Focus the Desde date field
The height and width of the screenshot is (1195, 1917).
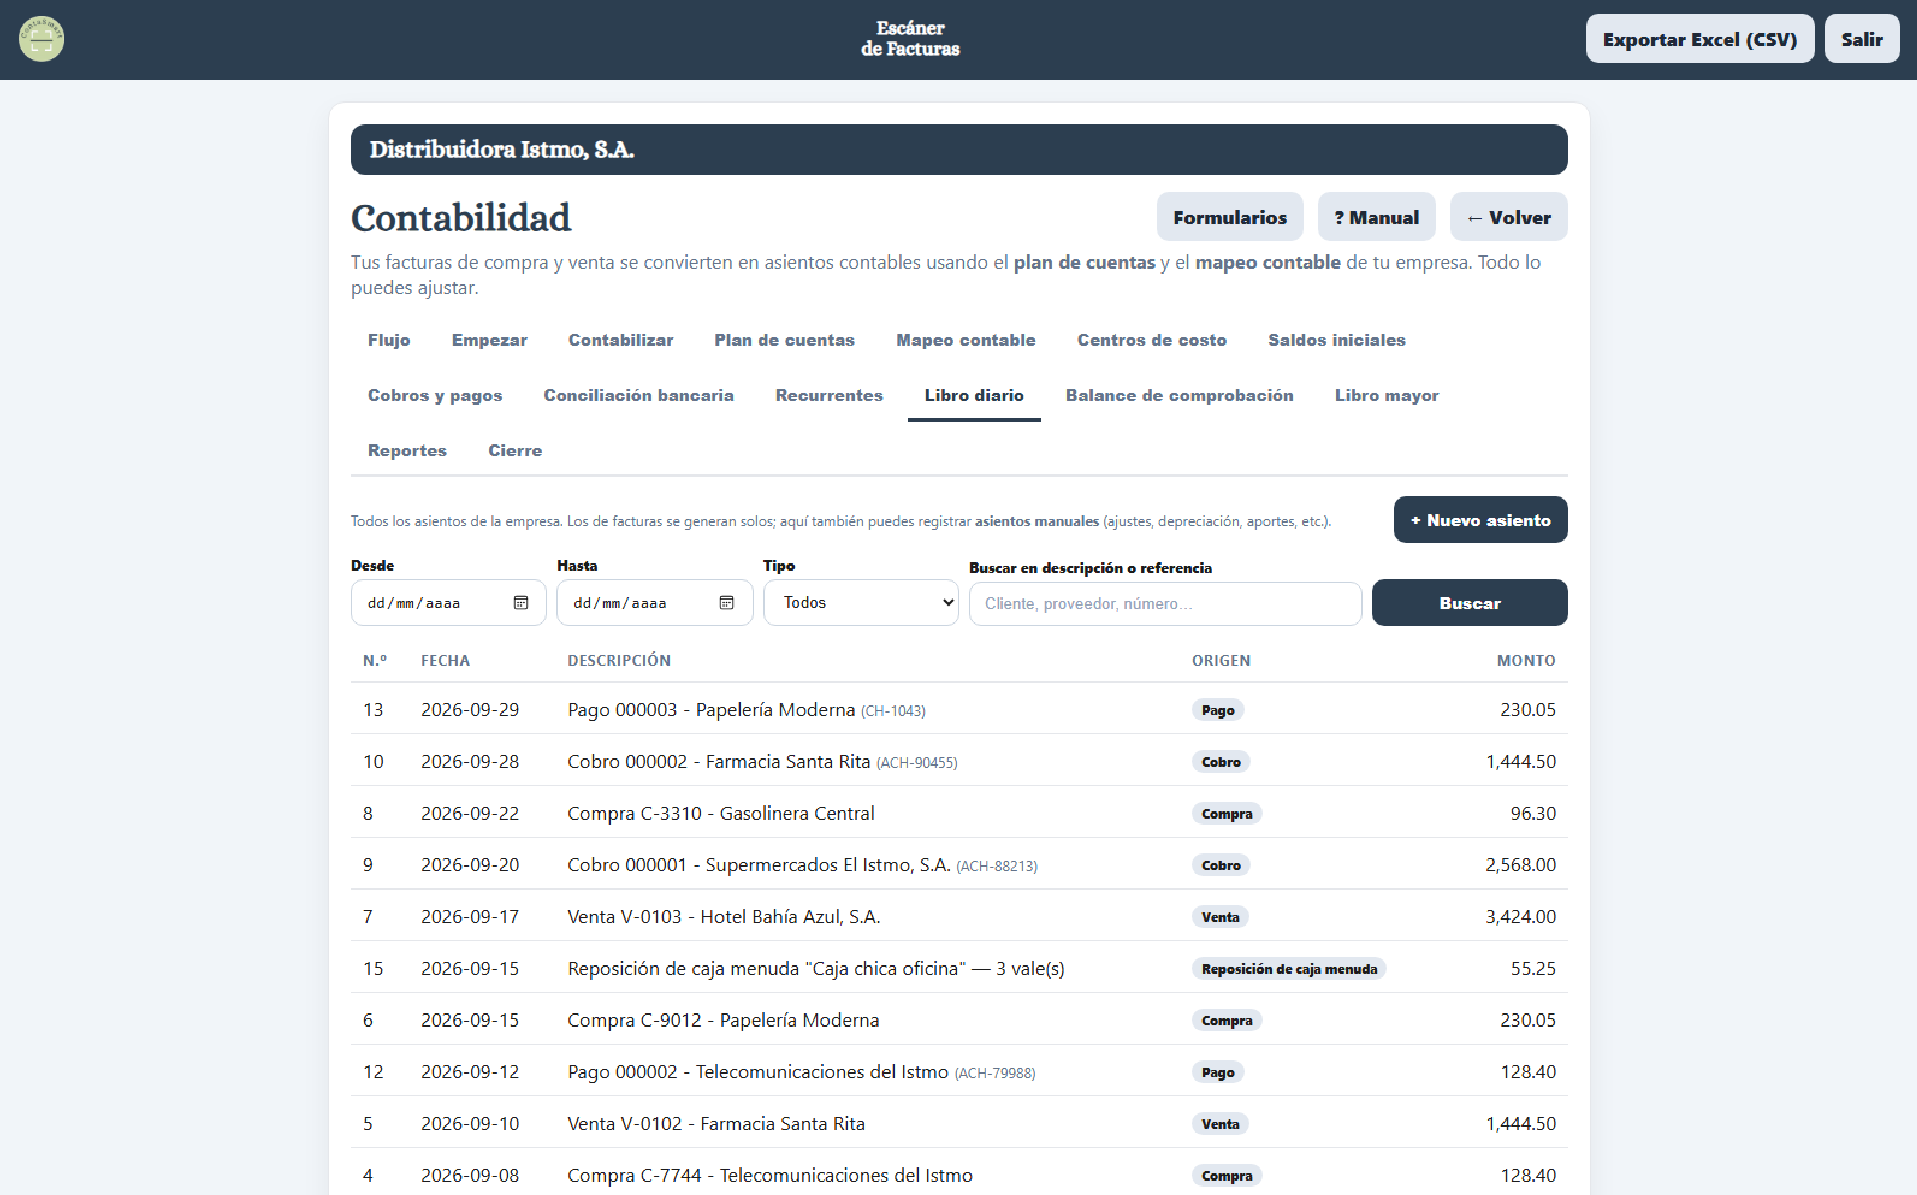pyautogui.click(x=448, y=603)
